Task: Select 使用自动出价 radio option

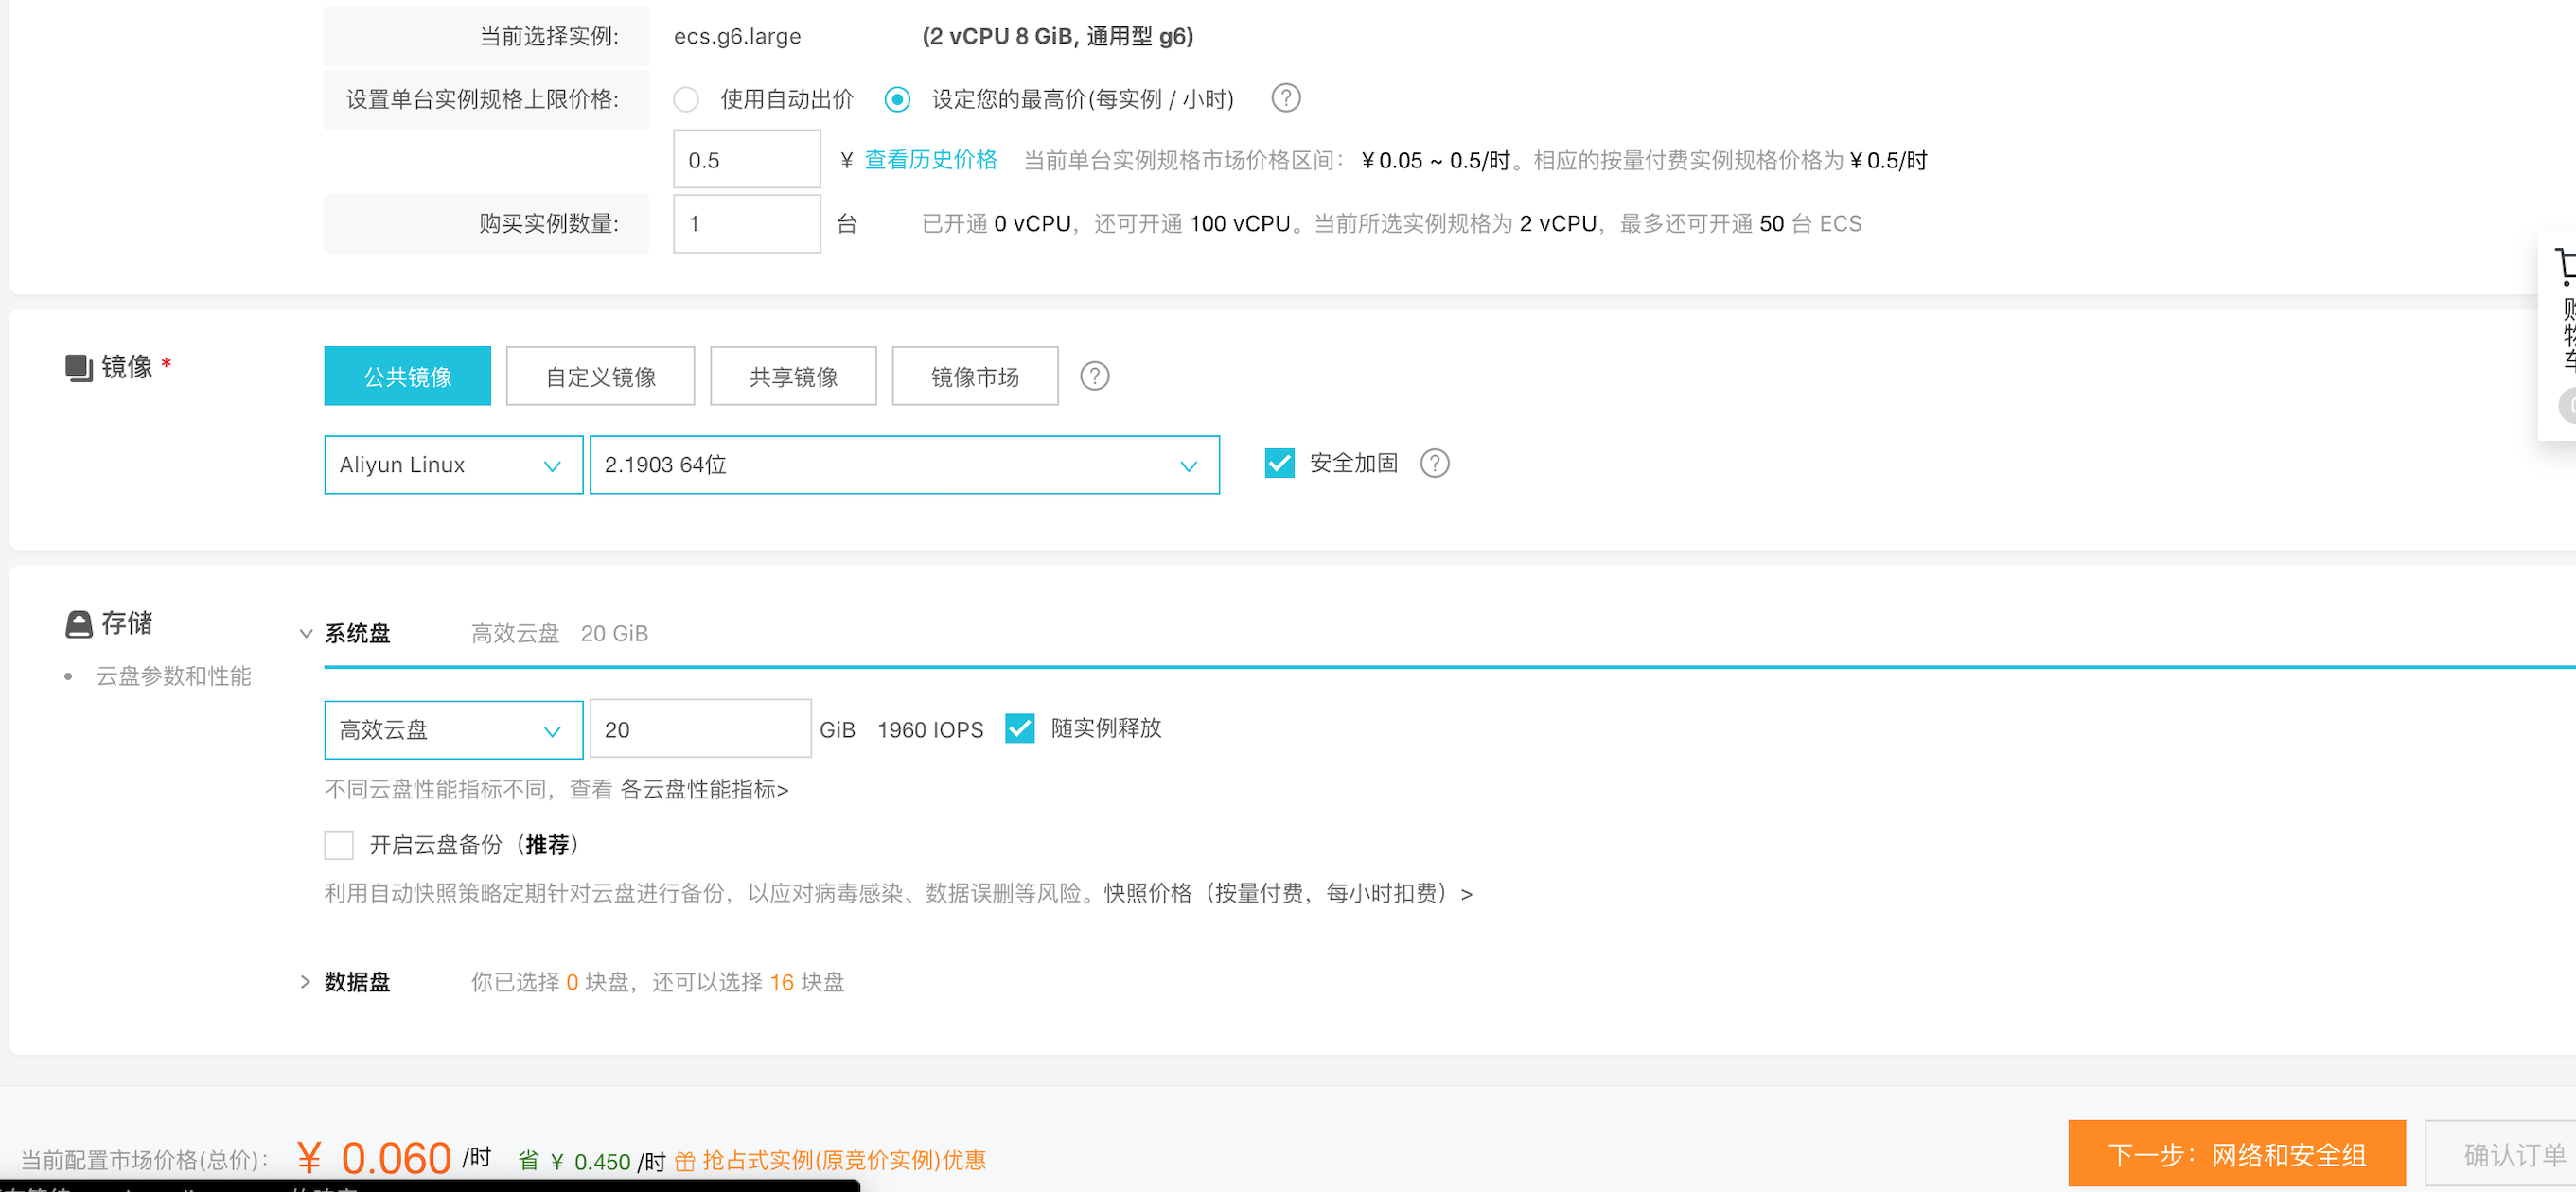Action: coord(686,99)
